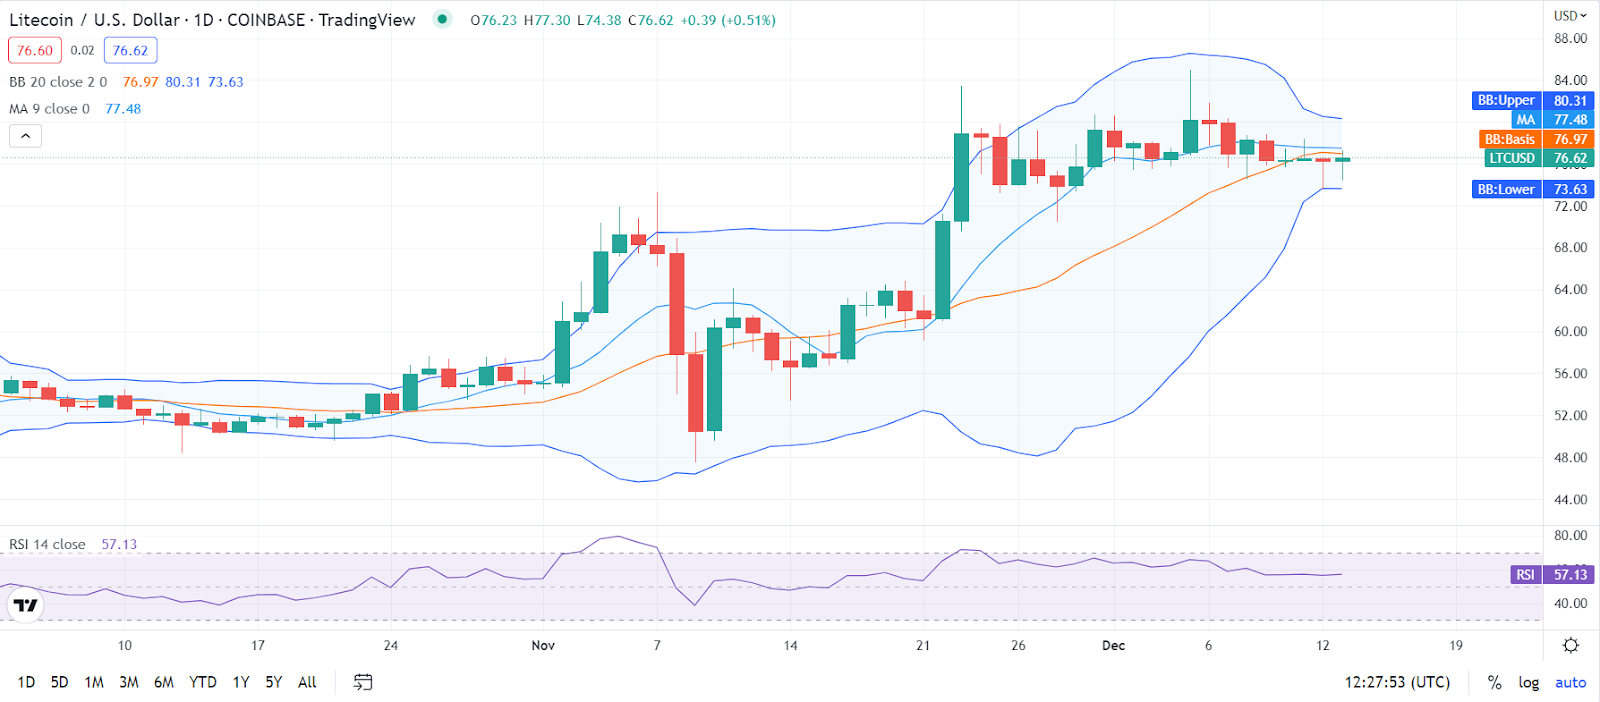
Task: Select the All time range
Action: pyautogui.click(x=307, y=682)
